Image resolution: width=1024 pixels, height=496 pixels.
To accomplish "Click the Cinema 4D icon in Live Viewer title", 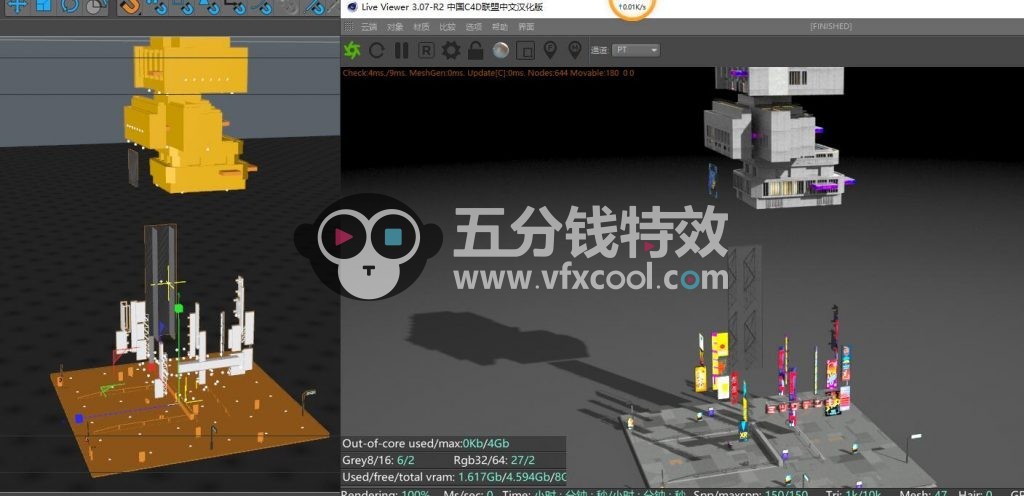I will pos(352,7).
